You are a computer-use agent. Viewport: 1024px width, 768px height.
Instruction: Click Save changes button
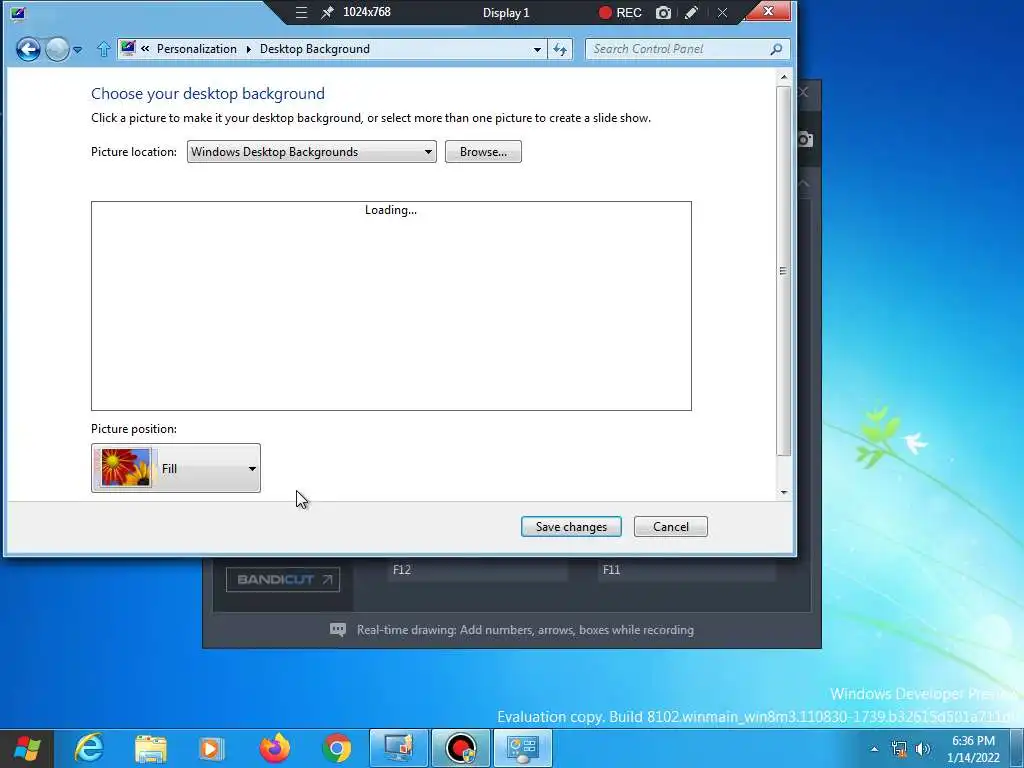coord(571,526)
